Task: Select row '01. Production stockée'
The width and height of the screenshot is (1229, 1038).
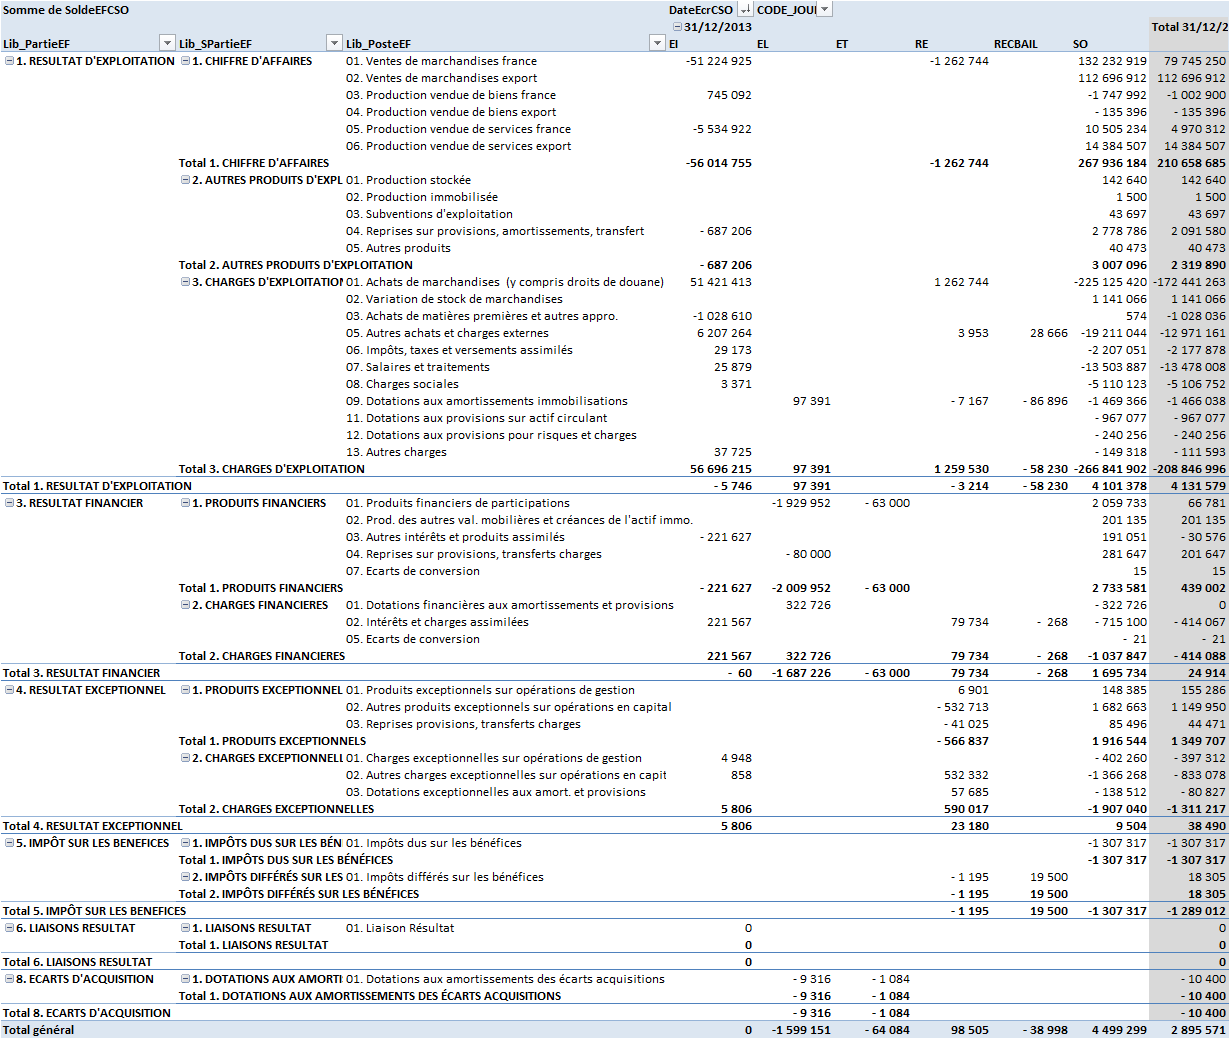Action: click(x=408, y=180)
